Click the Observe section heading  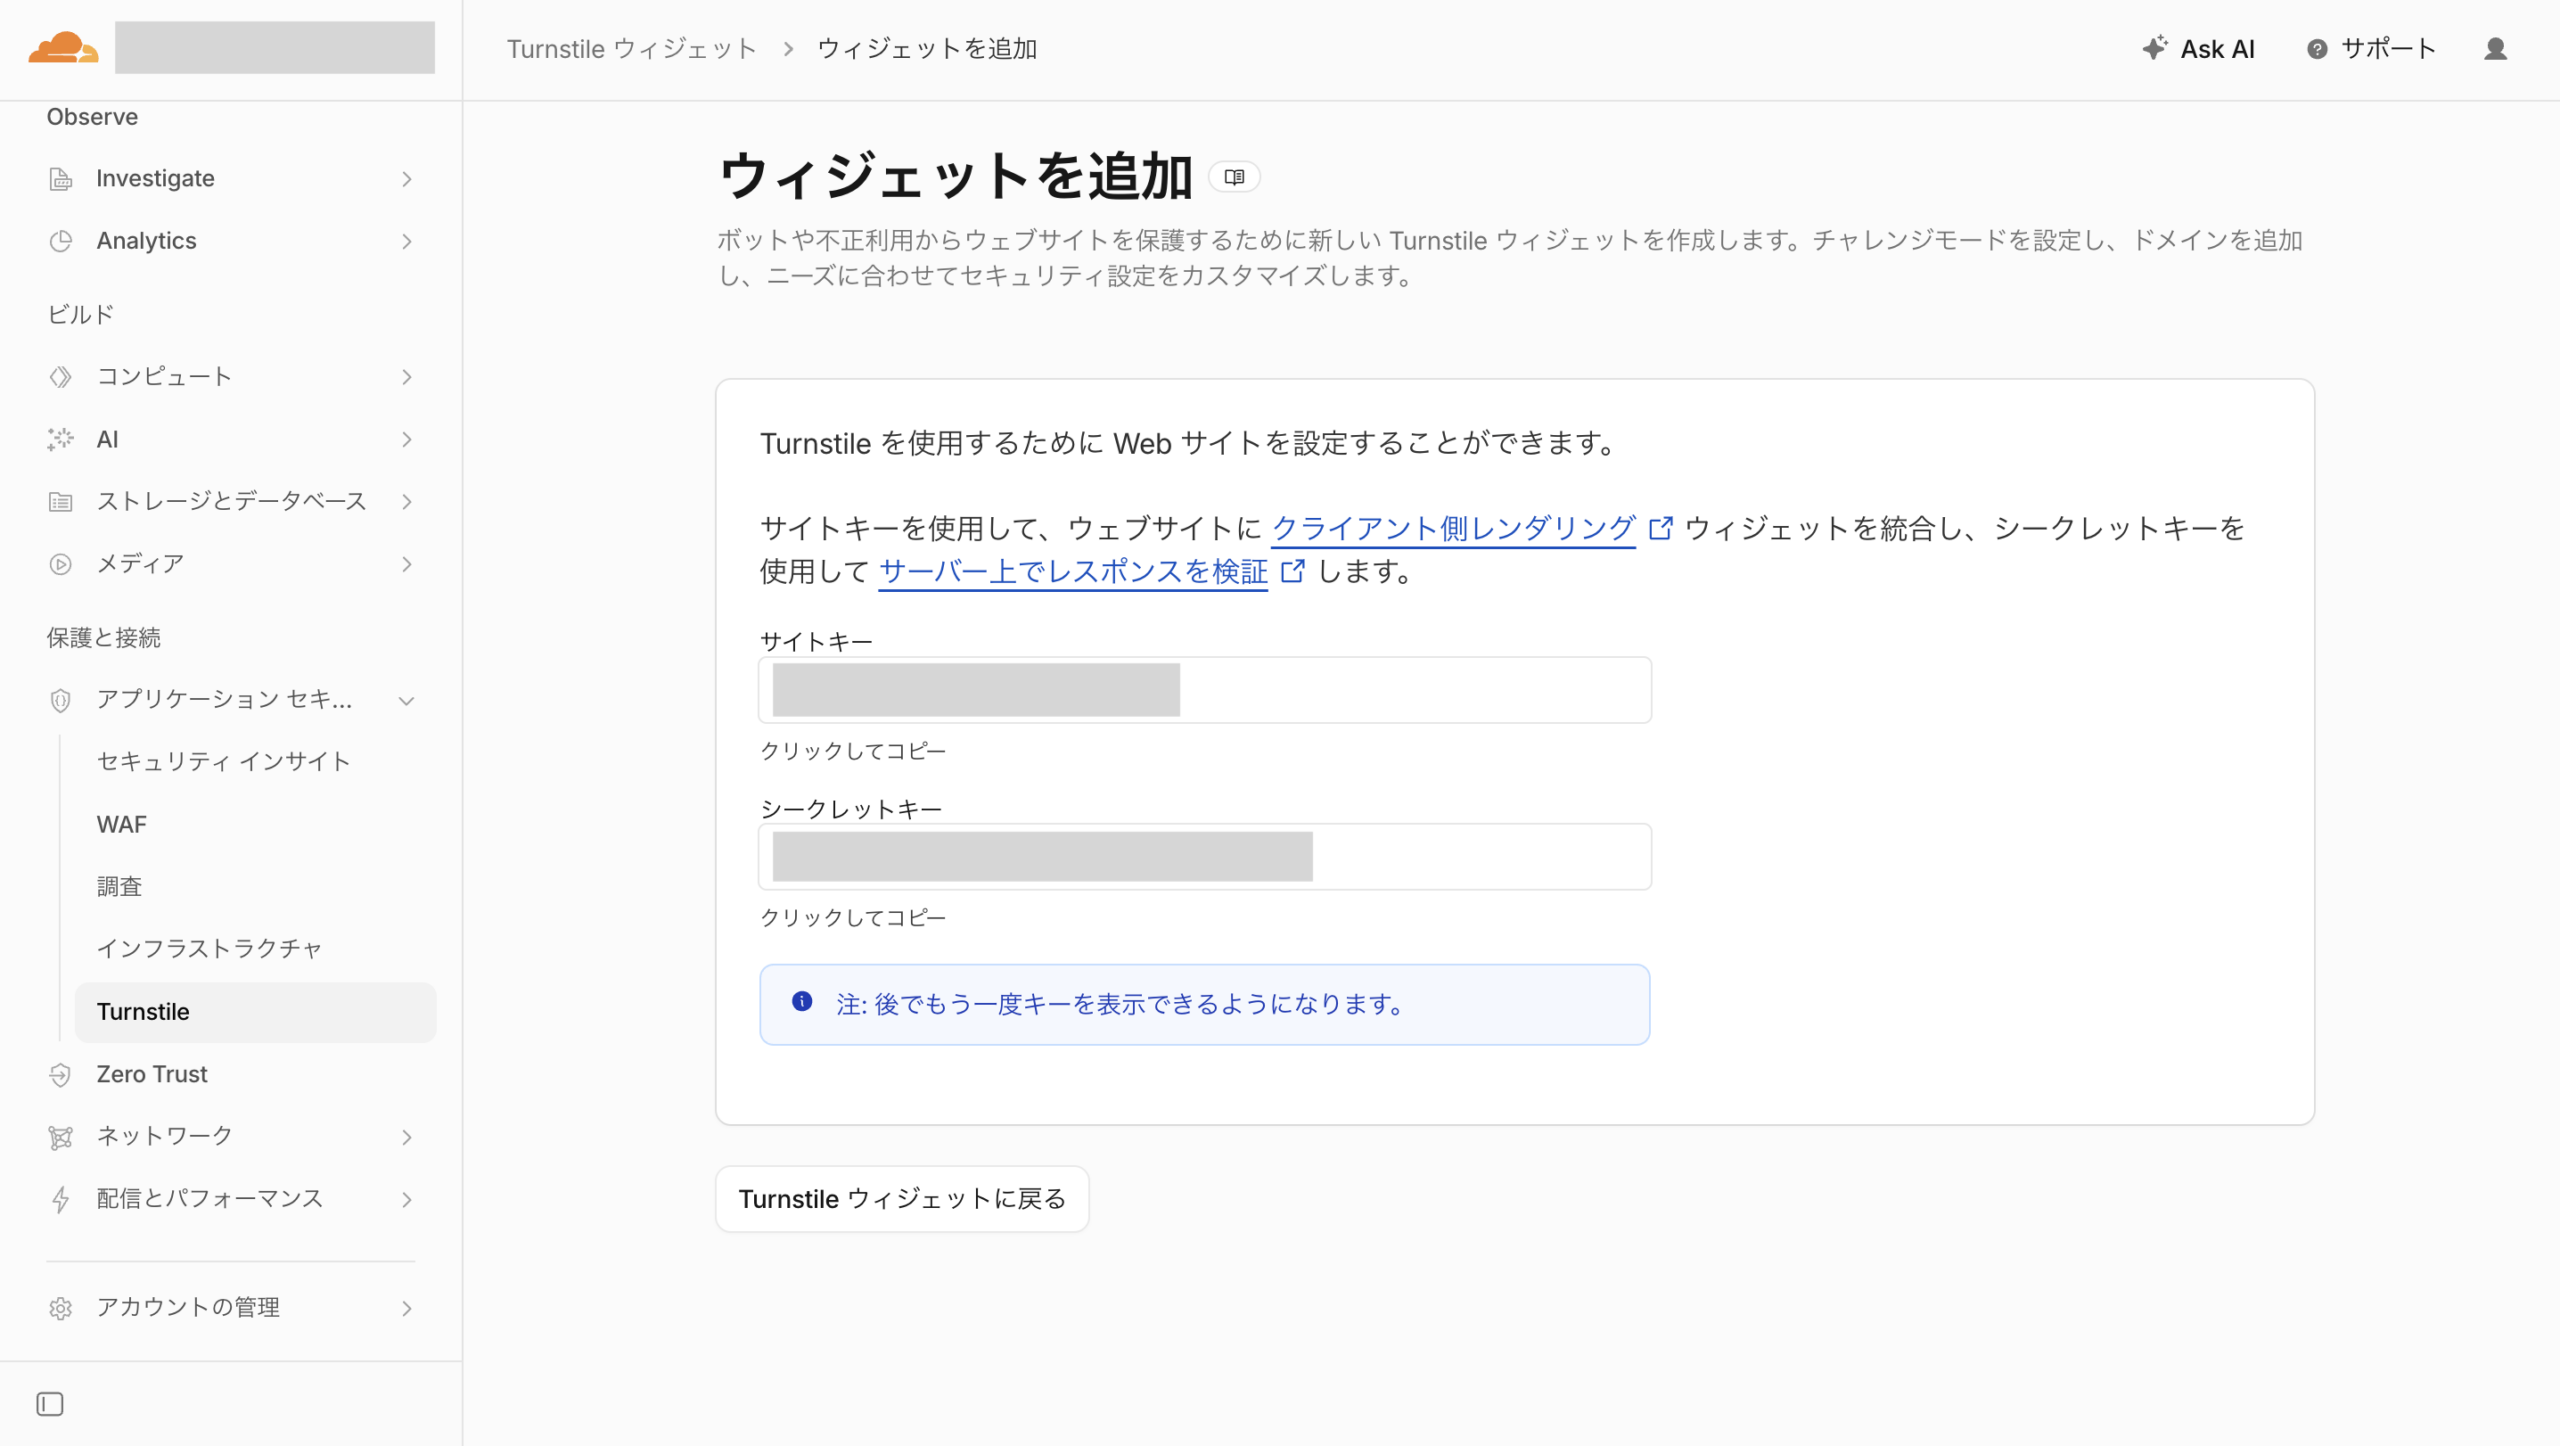pos(92,117)
